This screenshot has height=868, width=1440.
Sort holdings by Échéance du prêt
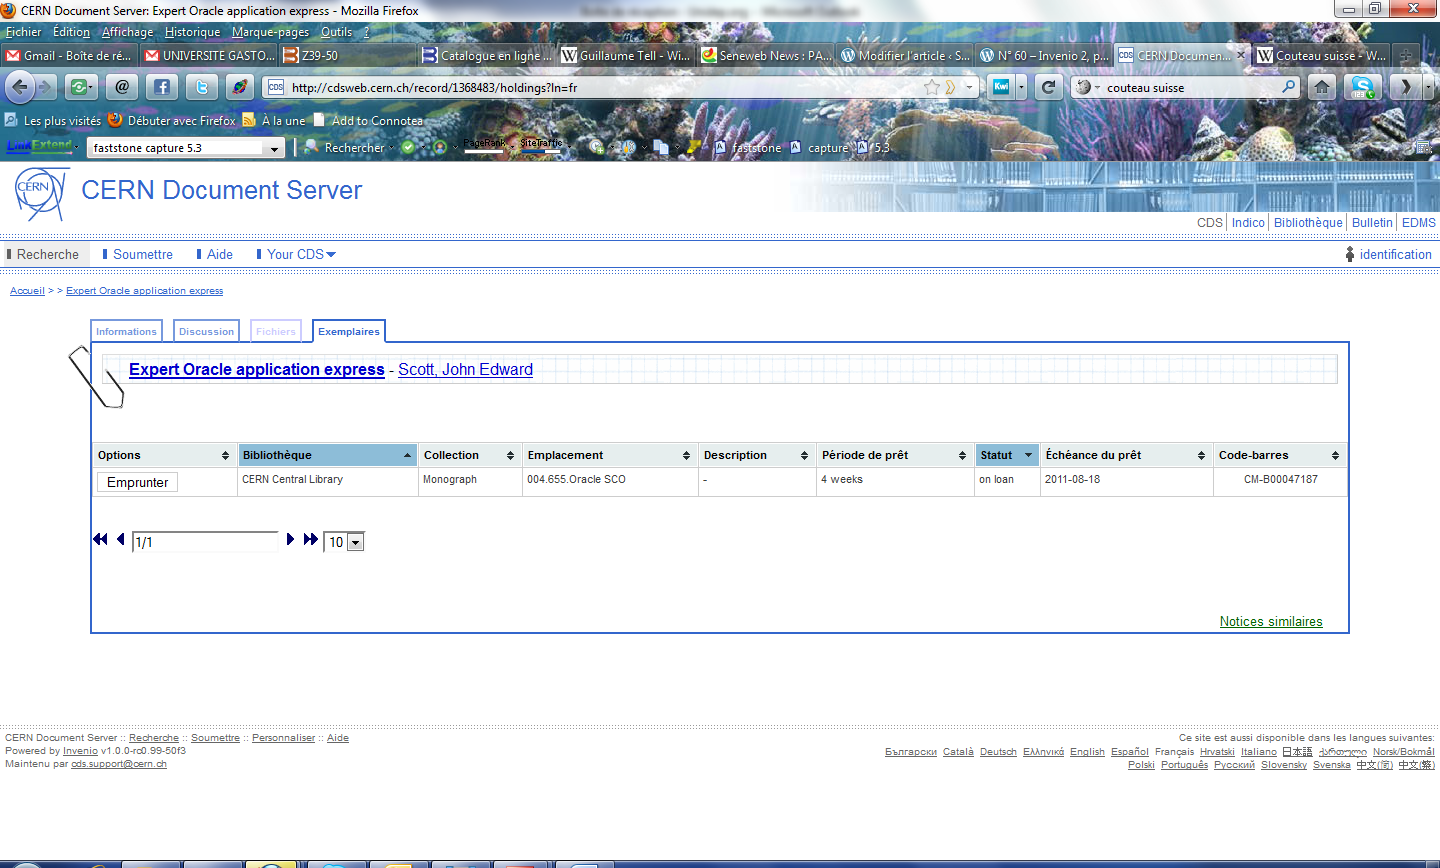point(1124,455)
